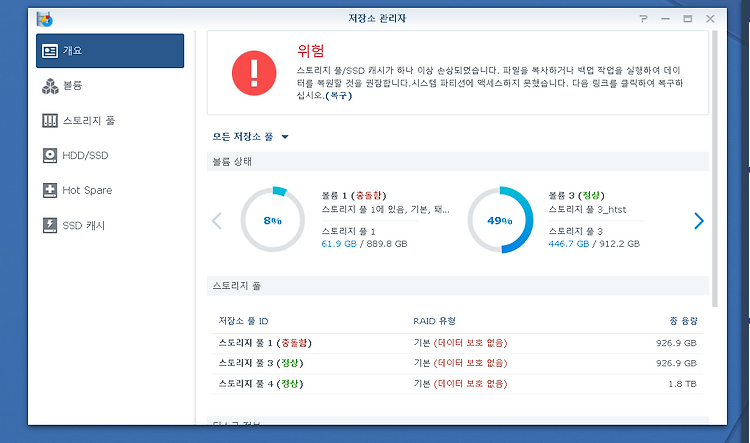
Task: Click the 저장소 풀 ID column header
Action: point(243,321)
